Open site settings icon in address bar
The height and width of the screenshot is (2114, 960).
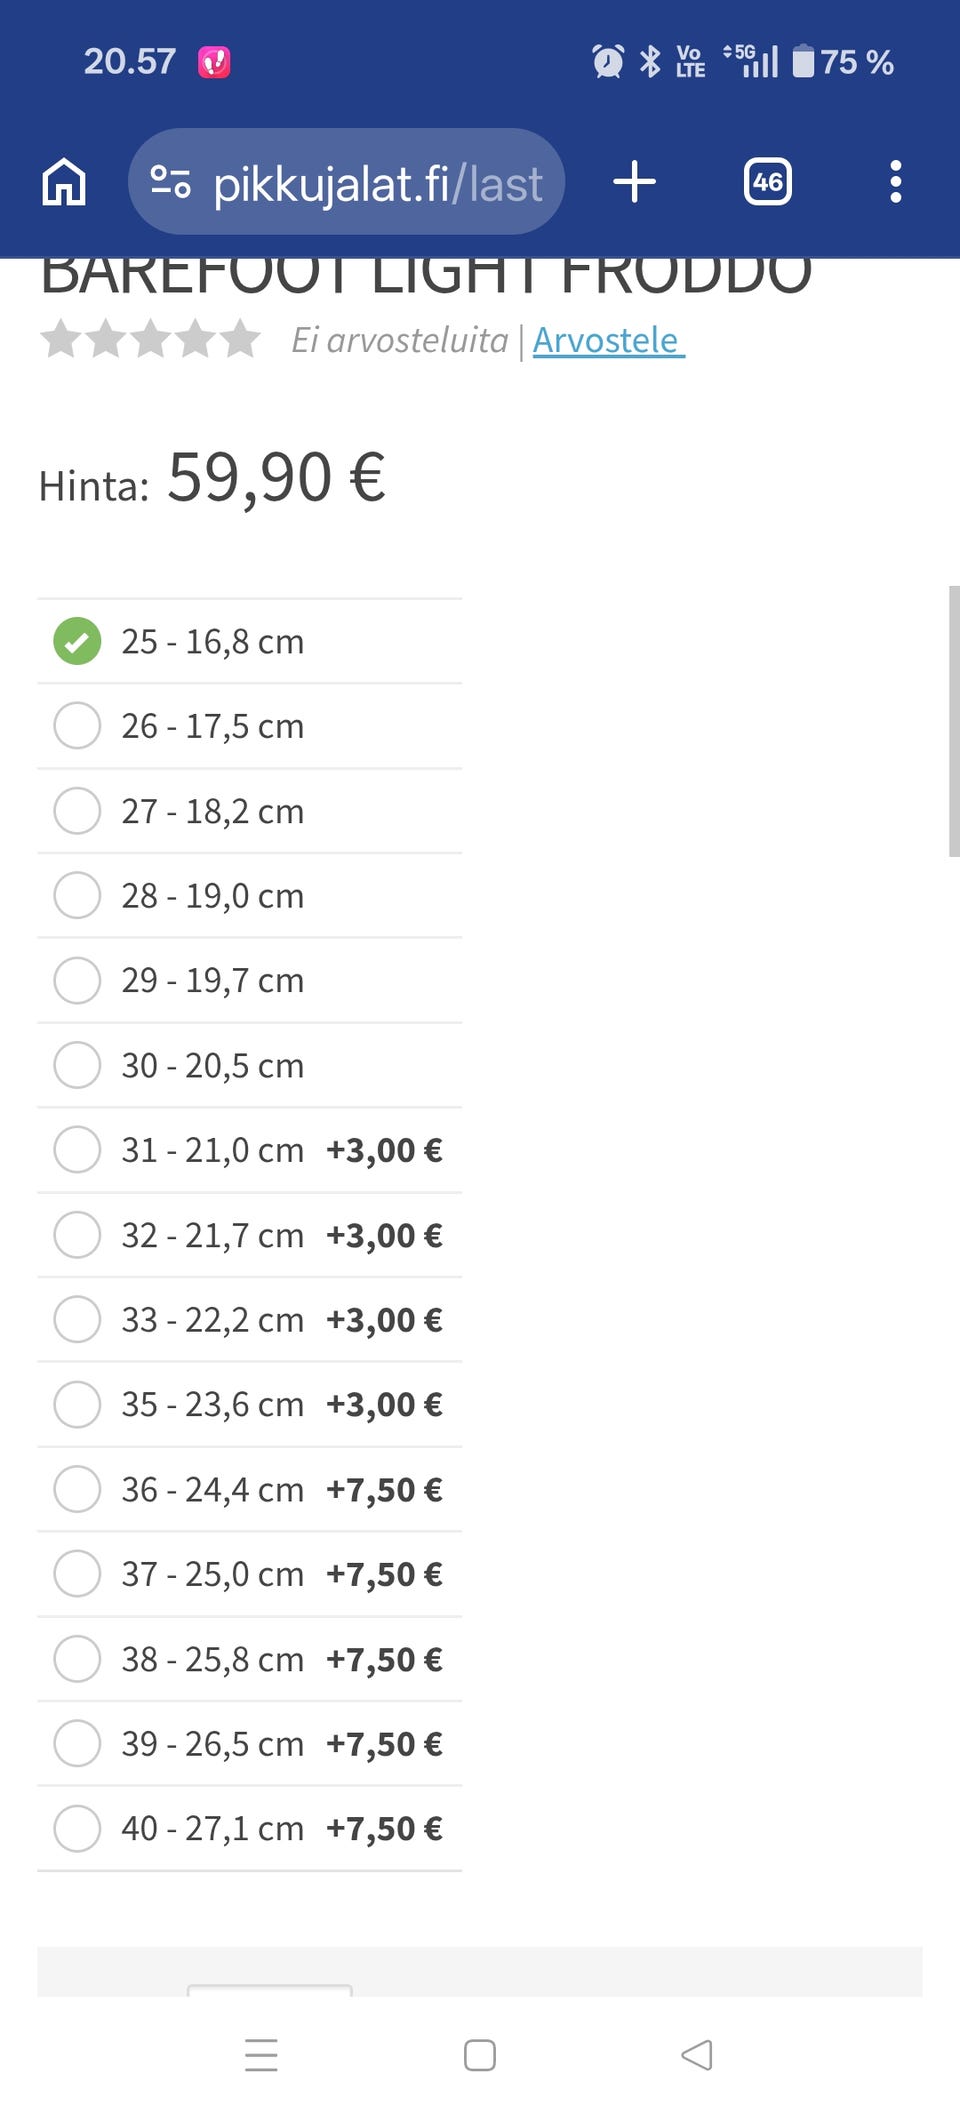pyautogui.click(x=170, y=182)
